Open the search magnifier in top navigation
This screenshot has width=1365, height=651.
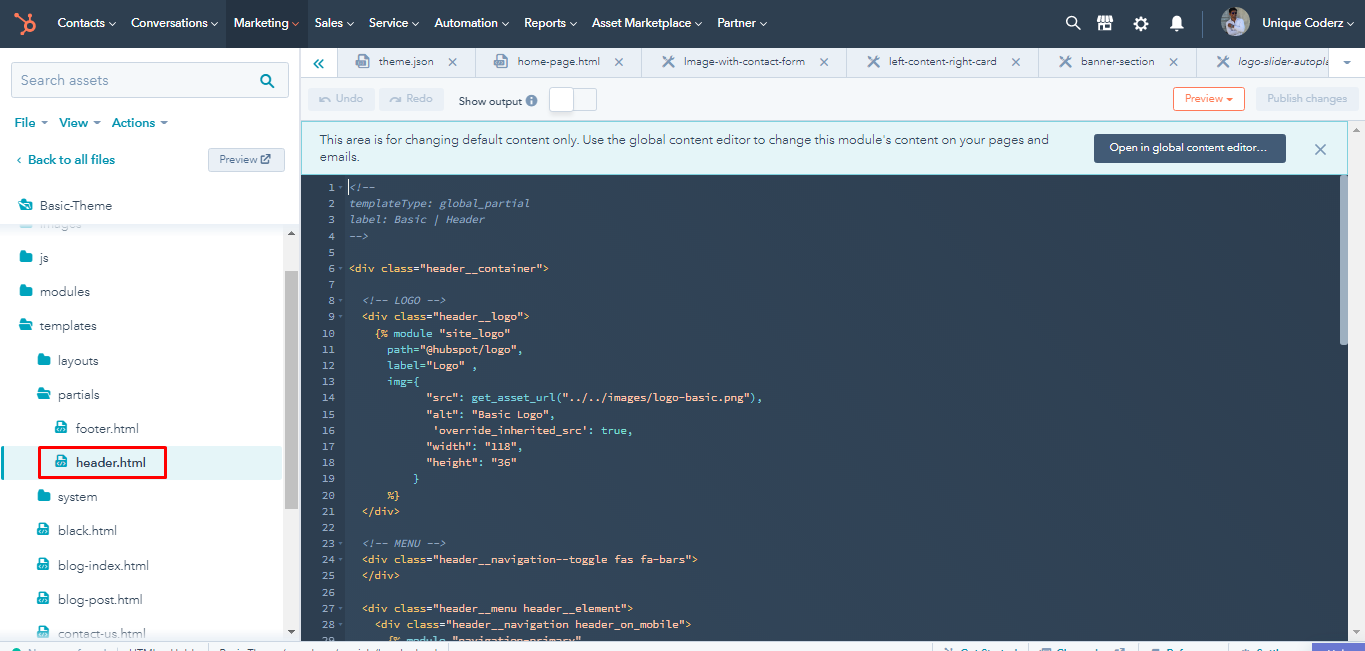point(1073,23)
